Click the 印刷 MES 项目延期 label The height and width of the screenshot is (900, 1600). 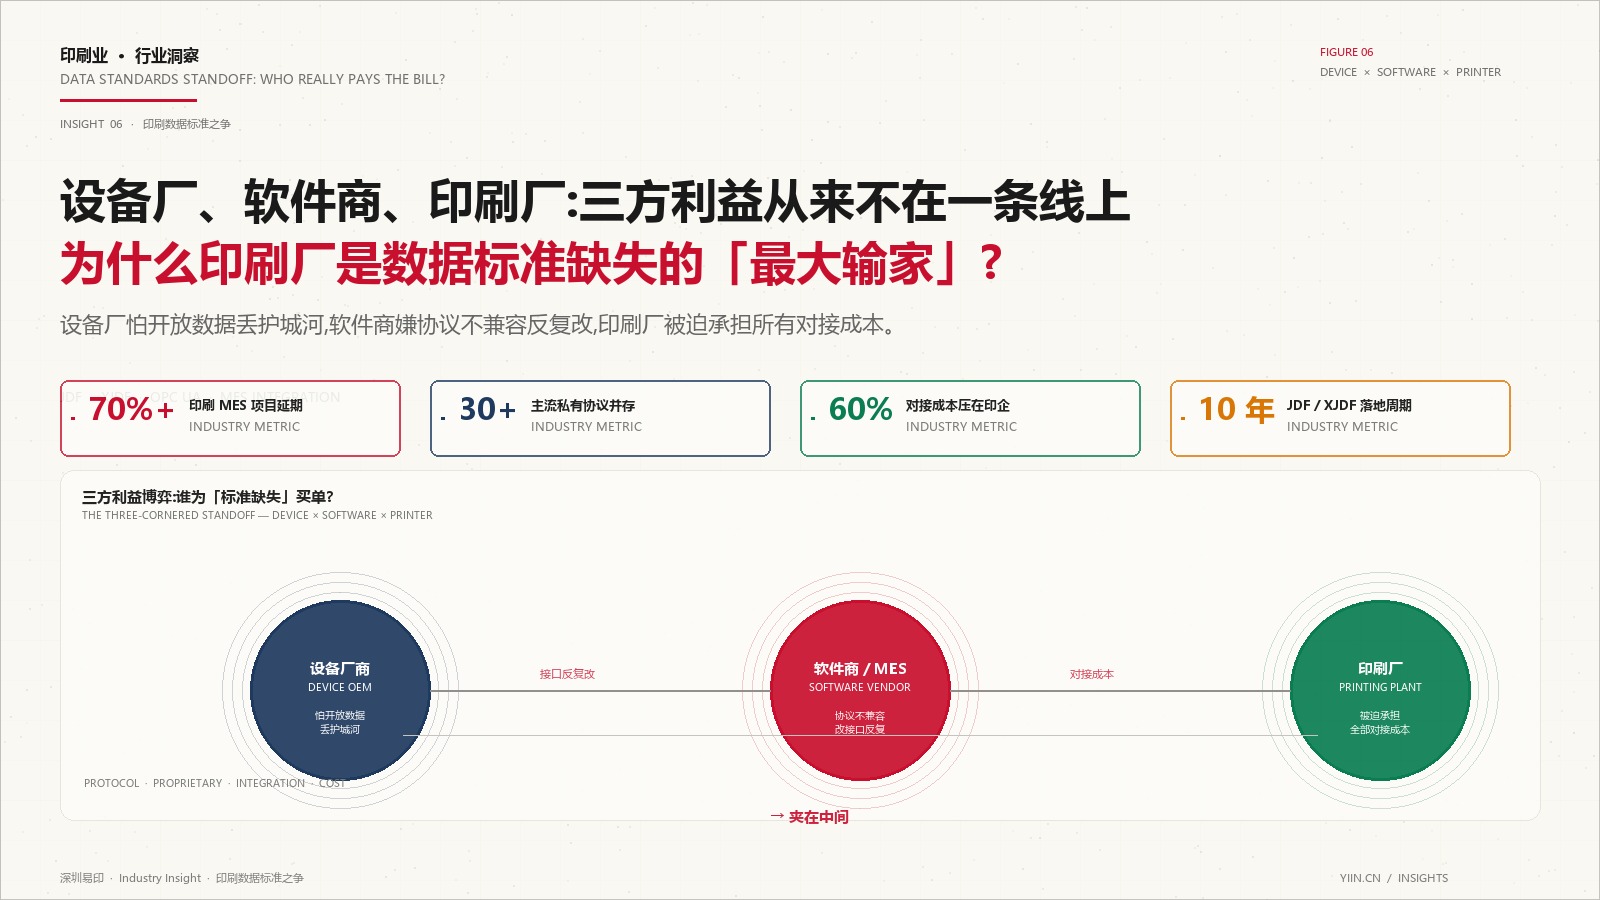245,405
